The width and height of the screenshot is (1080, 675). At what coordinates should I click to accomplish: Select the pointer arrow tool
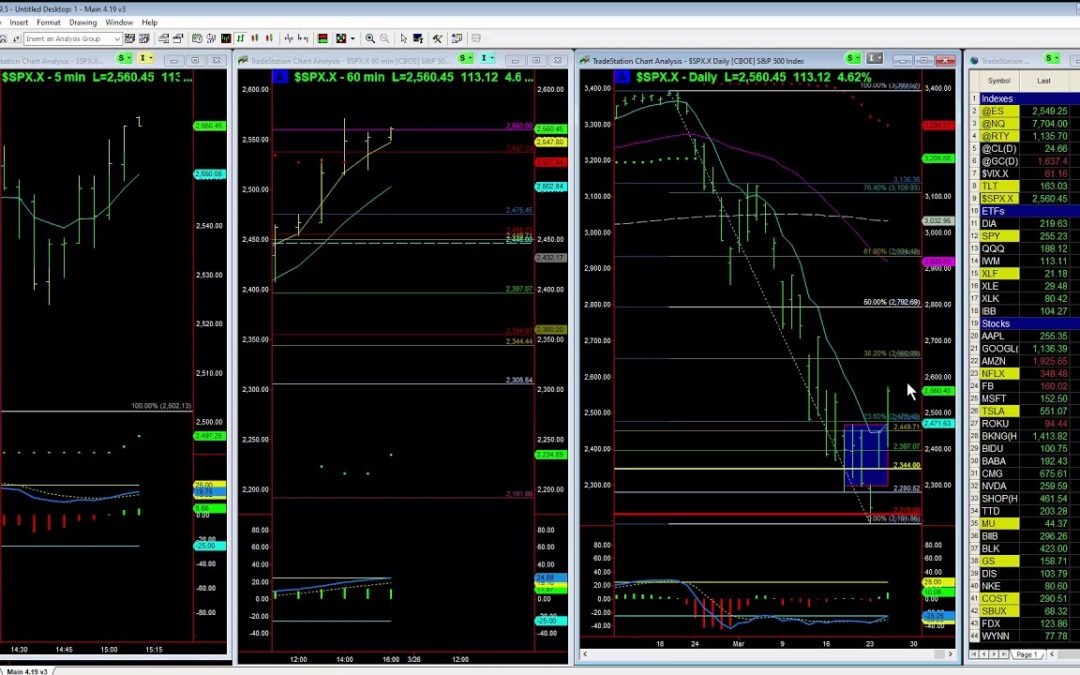pos(404,39)
